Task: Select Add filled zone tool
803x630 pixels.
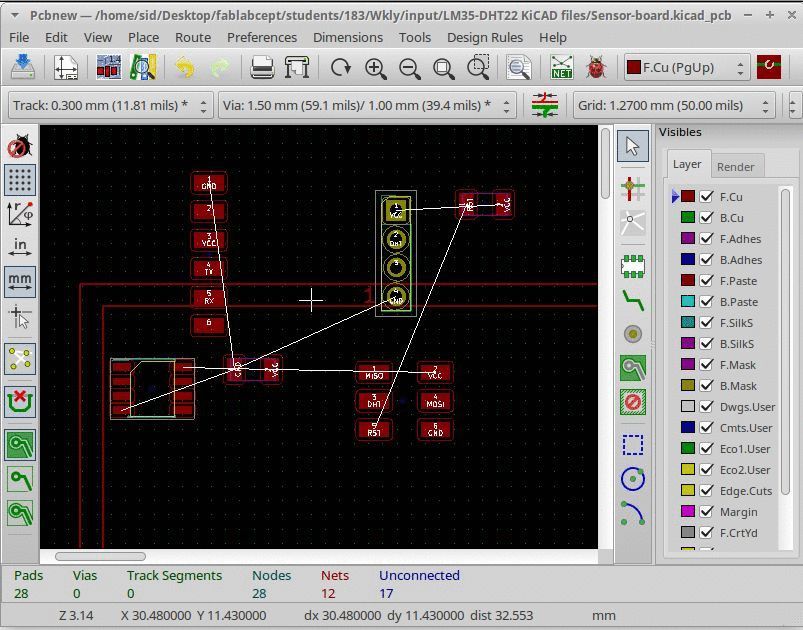Action: coord(633,368)
